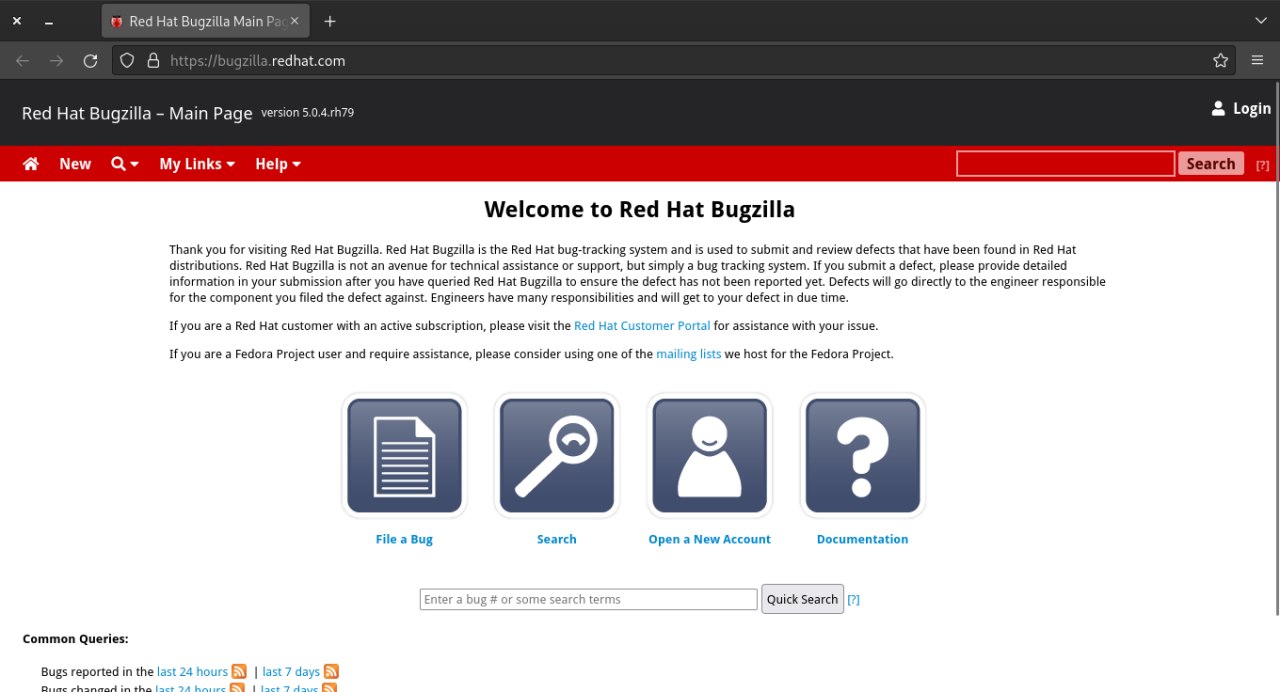Open the magnifier search dropdown in red bar

tap(125, 164)
